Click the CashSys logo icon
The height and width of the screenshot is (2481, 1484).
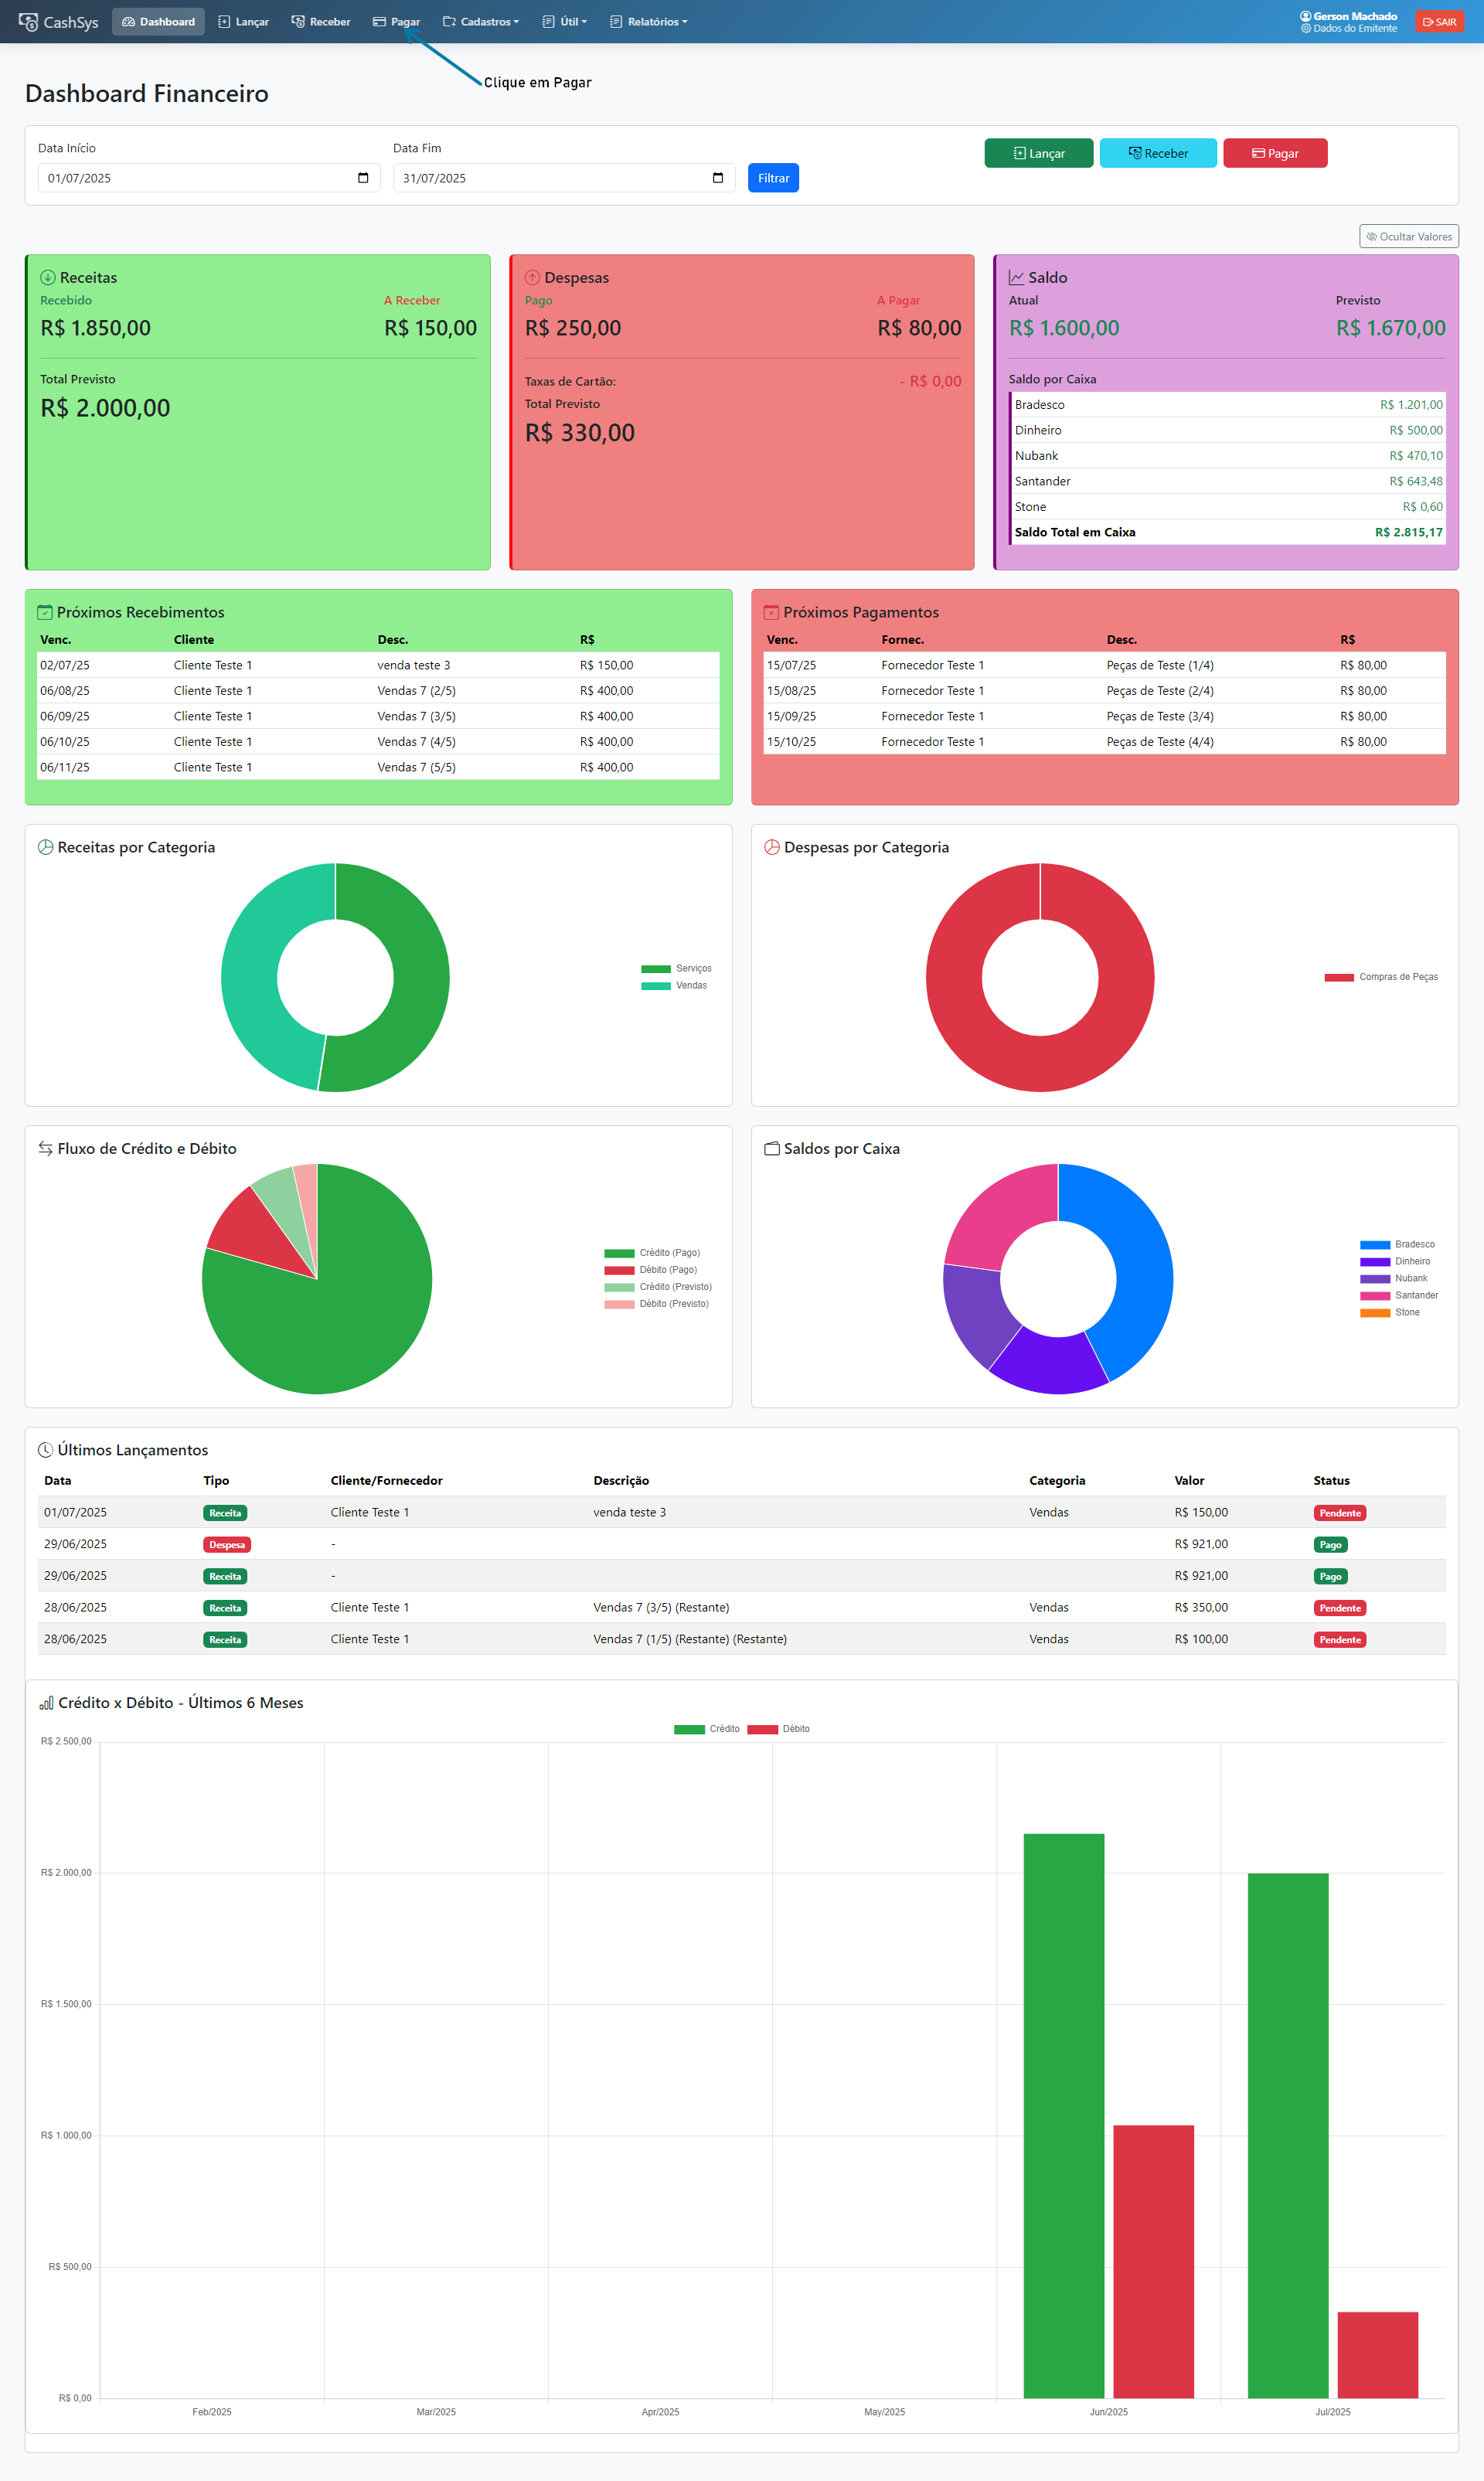(x=28, y=21)
